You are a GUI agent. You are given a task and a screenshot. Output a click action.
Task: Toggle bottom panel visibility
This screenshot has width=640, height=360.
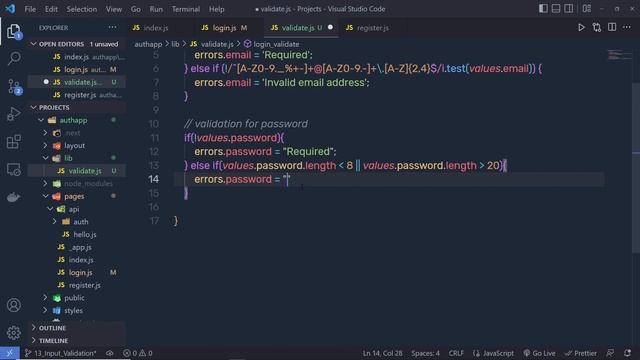pos(556,9)
